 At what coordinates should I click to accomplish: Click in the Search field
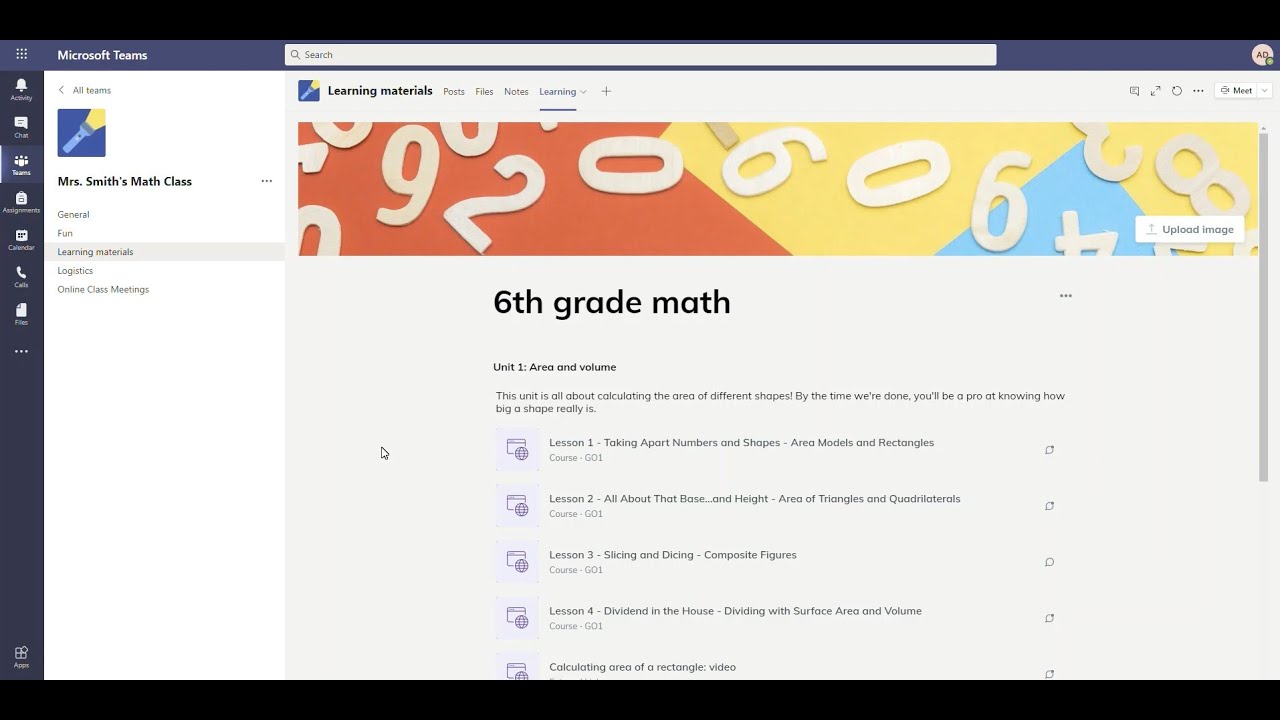coord(640,55)
